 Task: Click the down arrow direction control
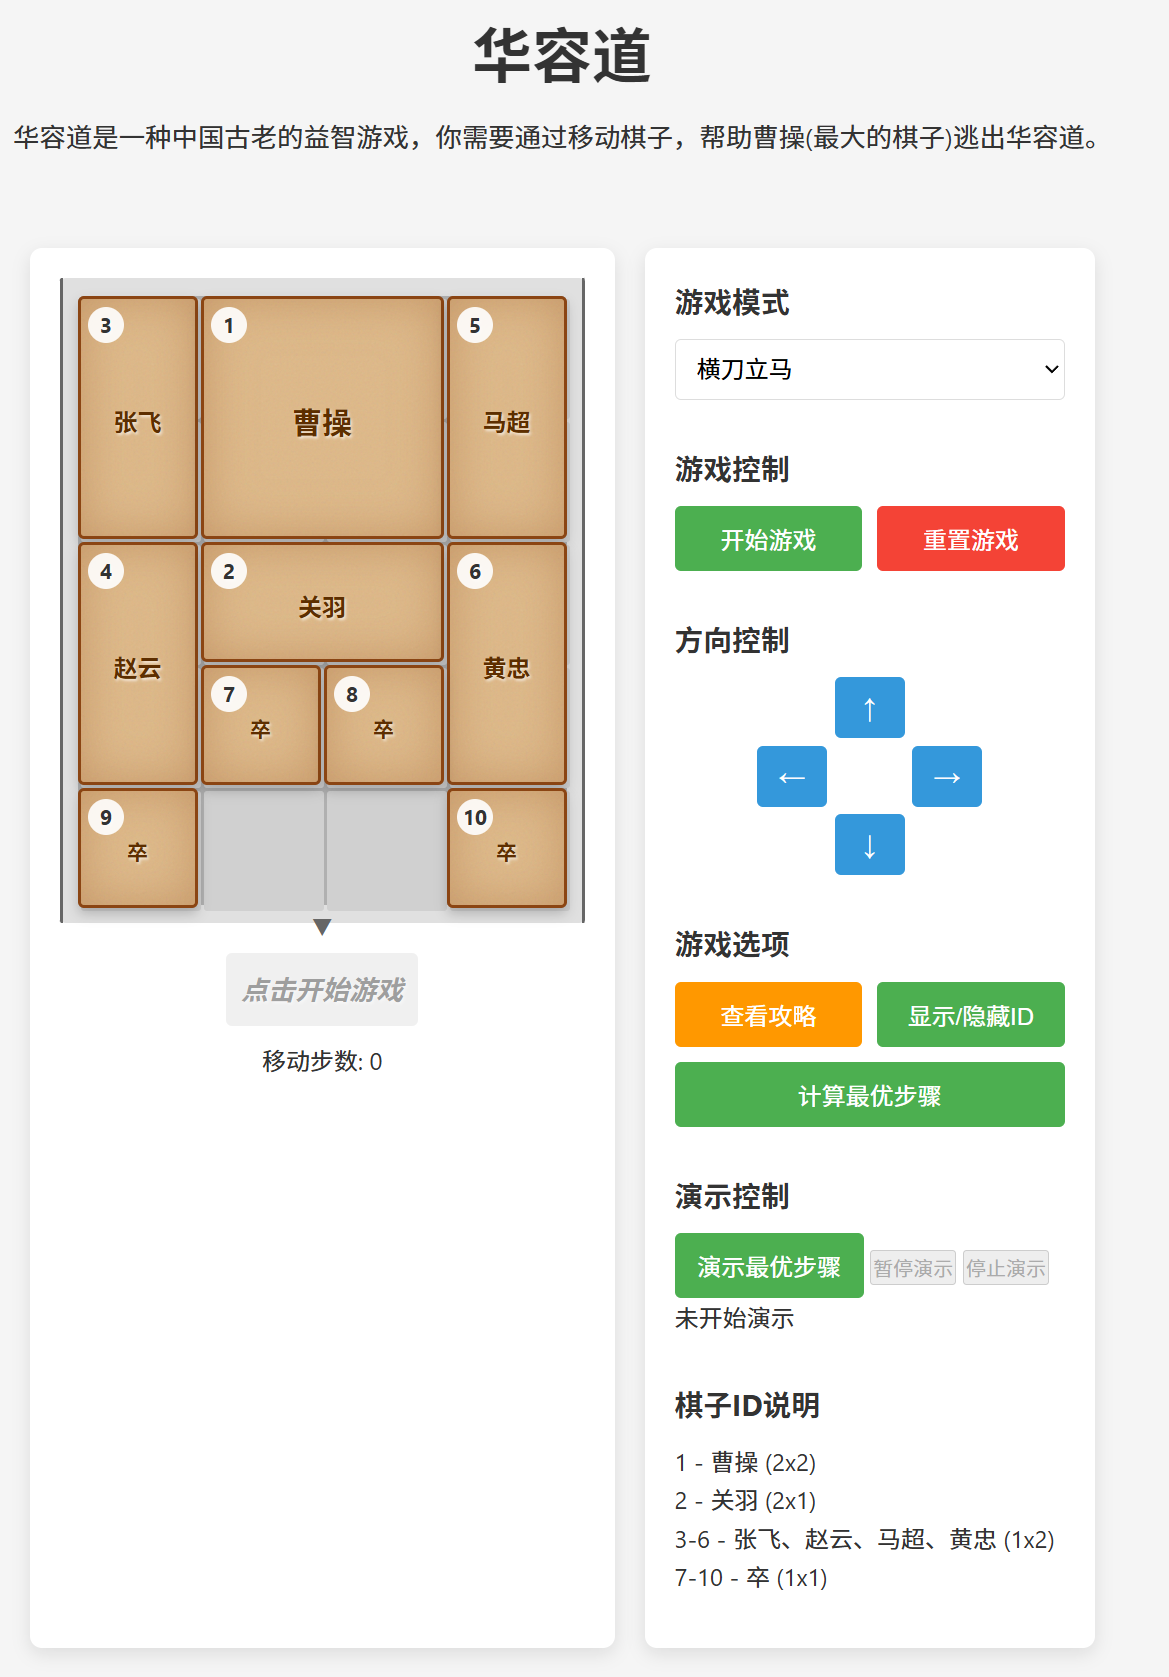coord(869,845)
